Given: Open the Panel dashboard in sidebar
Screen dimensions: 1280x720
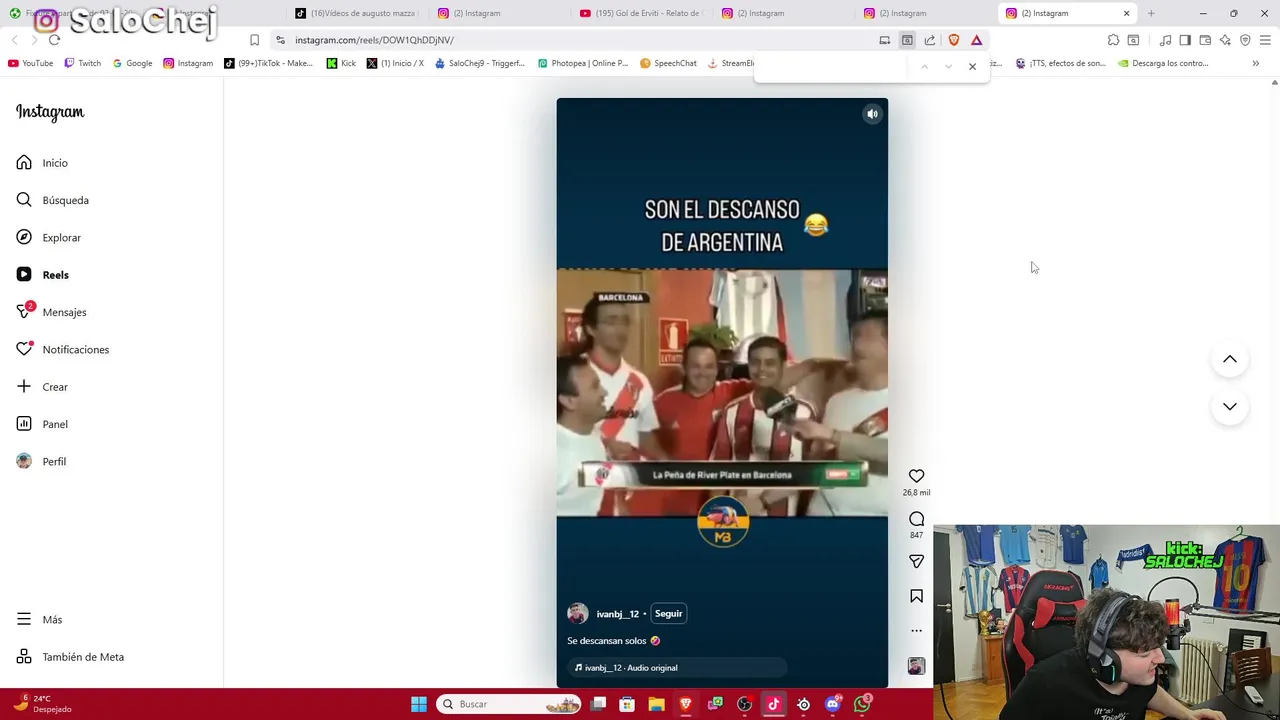Looking at the screenshot, I should tap(42, 424).
